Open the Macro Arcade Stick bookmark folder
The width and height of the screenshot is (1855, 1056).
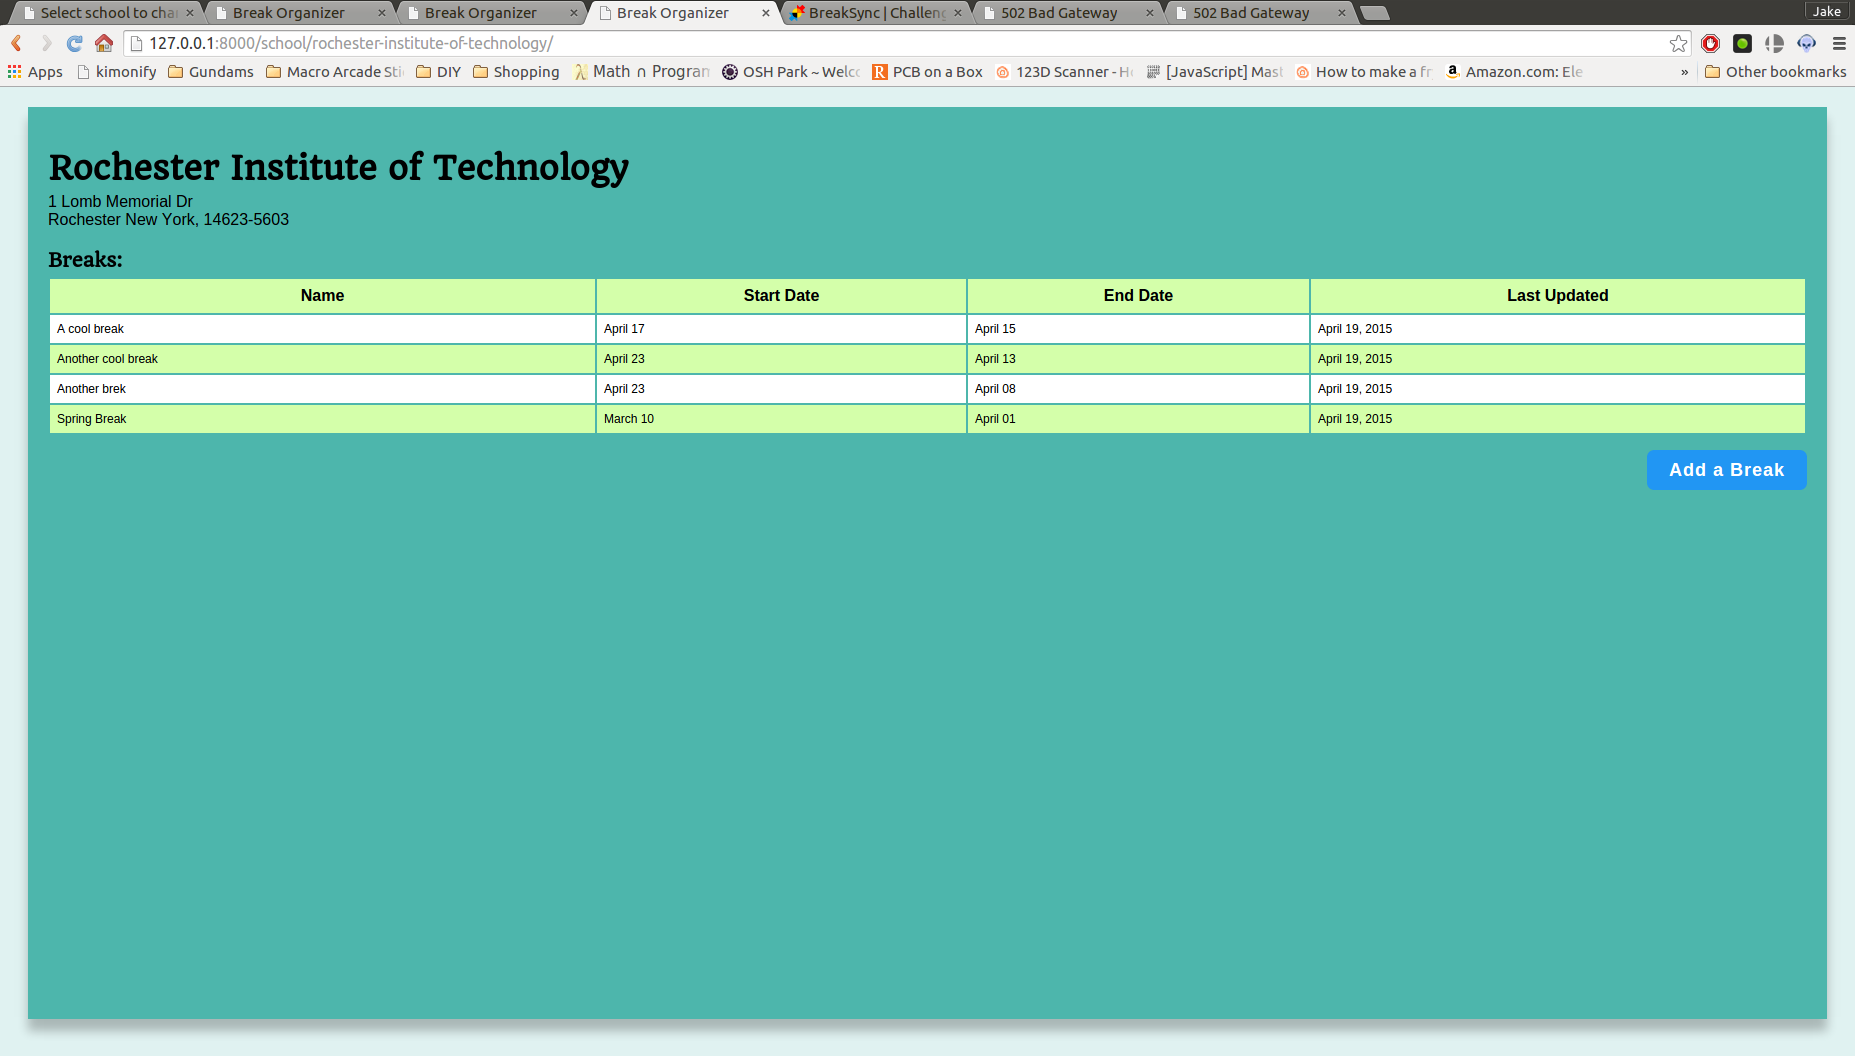pyautogui.click(x=335, y=72)
